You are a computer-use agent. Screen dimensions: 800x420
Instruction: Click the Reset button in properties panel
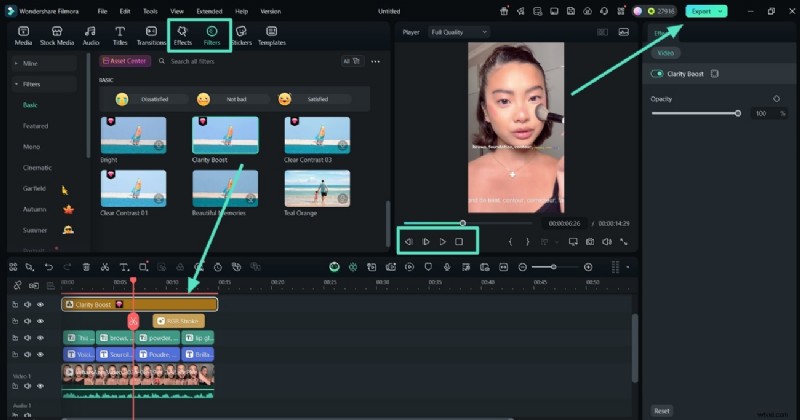click(x=661, y=410)
